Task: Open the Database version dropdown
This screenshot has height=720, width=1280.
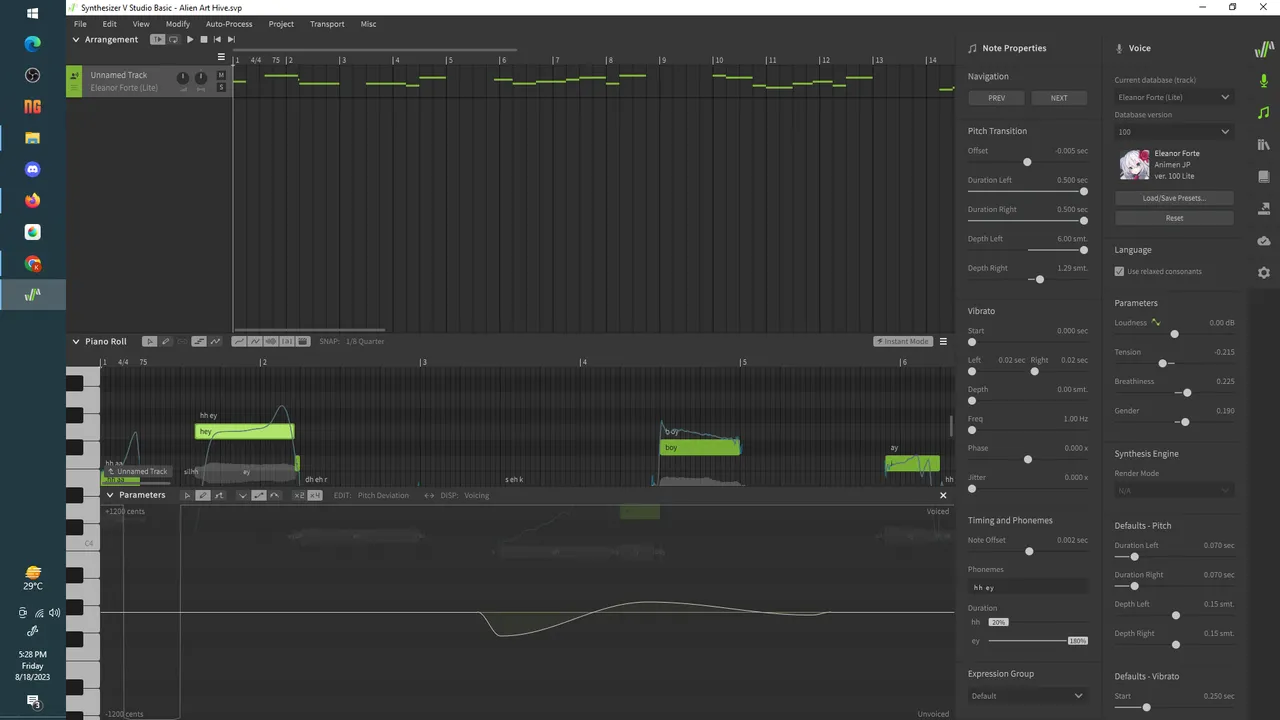Action: tap(1174, 132)
